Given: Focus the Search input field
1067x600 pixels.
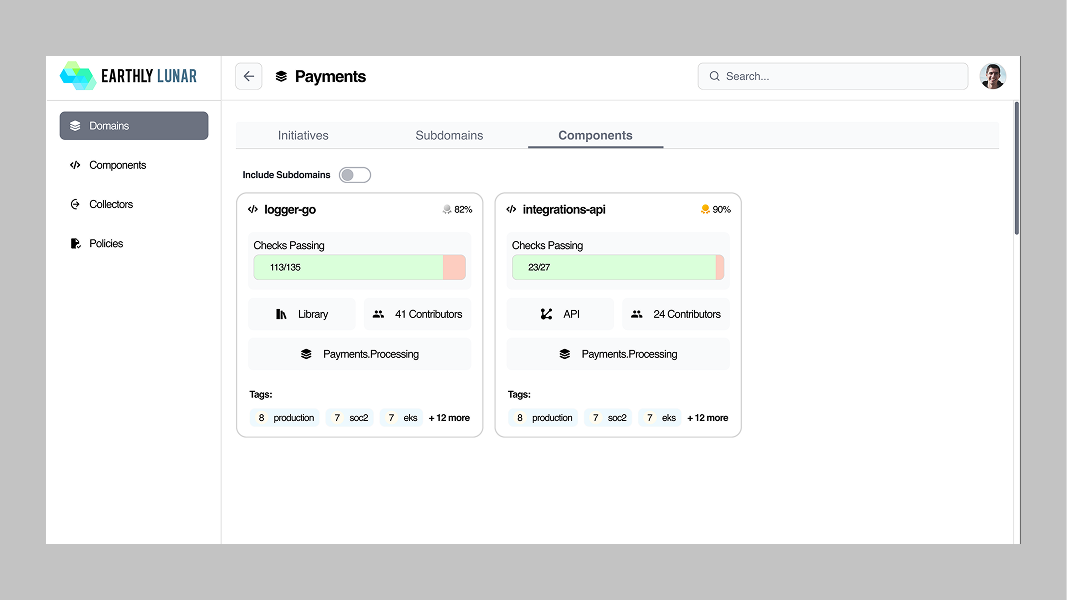Looking at the screenshot, I should (x=833, y=76).
